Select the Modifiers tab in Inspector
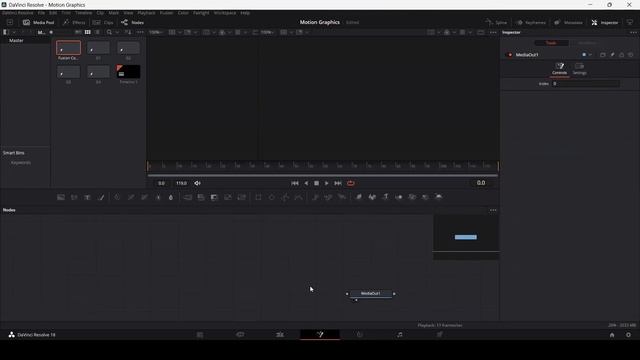This screenshot has width=640, height=360. [587, 43]
